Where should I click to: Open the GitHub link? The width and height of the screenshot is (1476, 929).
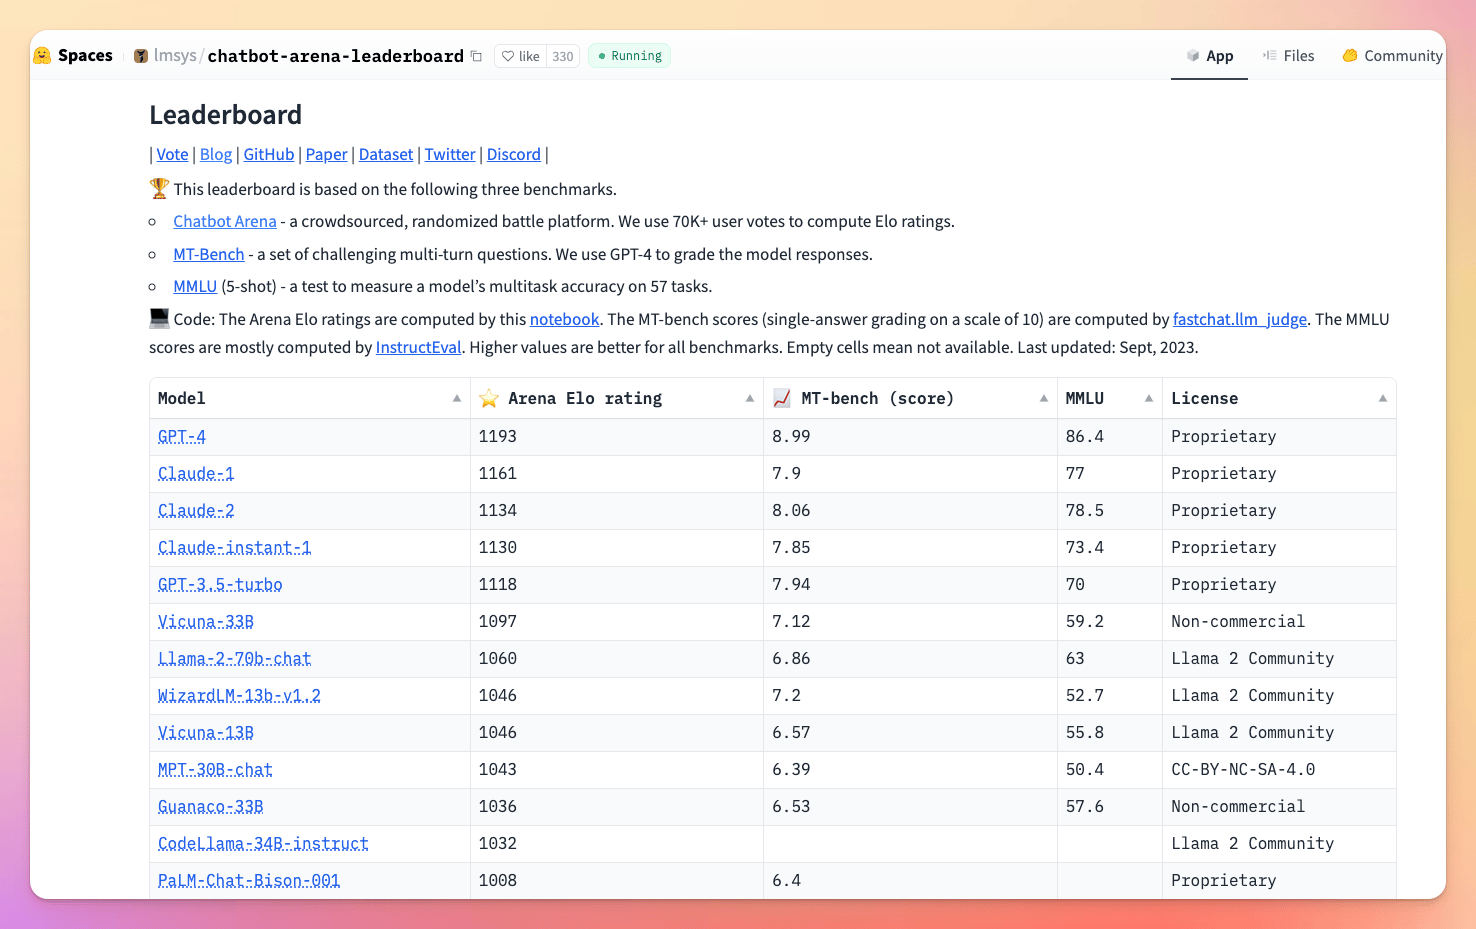click(x=269, y=154)
